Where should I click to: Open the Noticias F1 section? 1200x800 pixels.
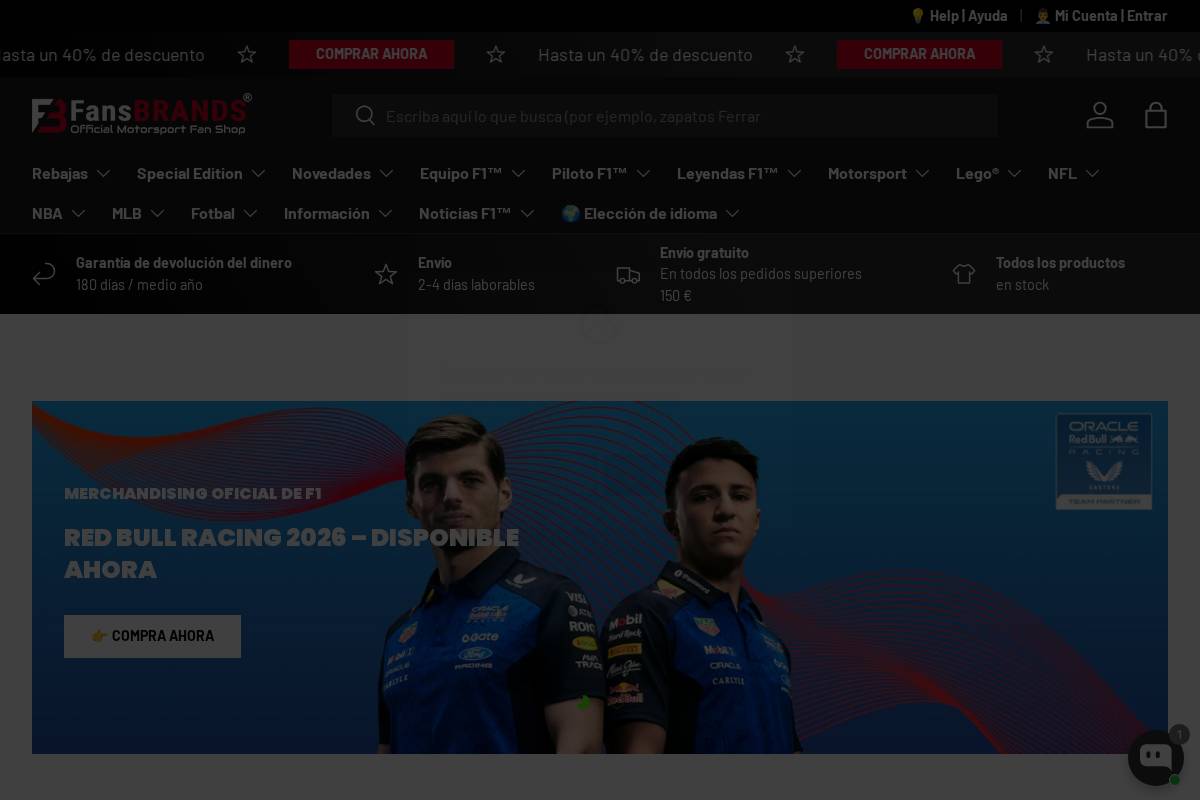click(466, 213)
